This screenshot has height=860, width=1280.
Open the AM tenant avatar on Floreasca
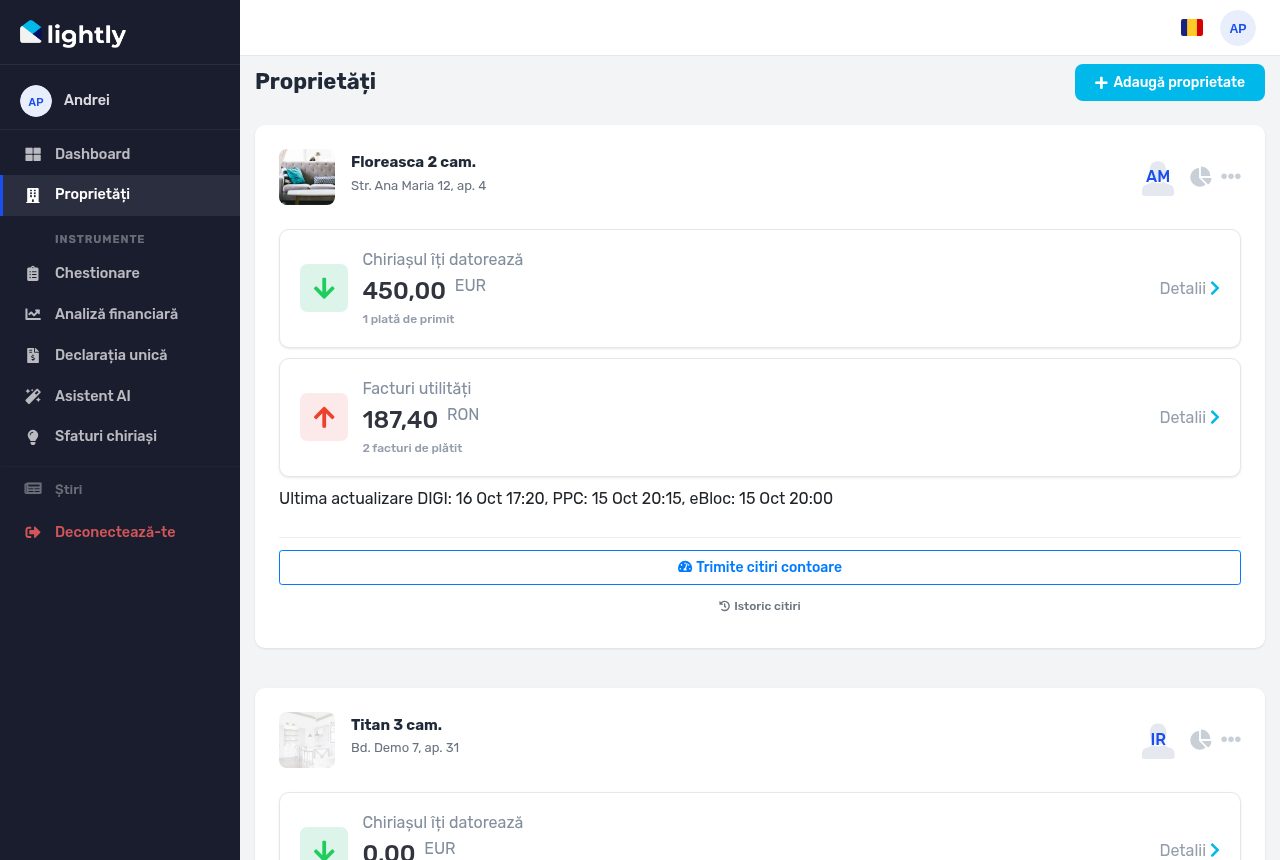click(1158, 178)
